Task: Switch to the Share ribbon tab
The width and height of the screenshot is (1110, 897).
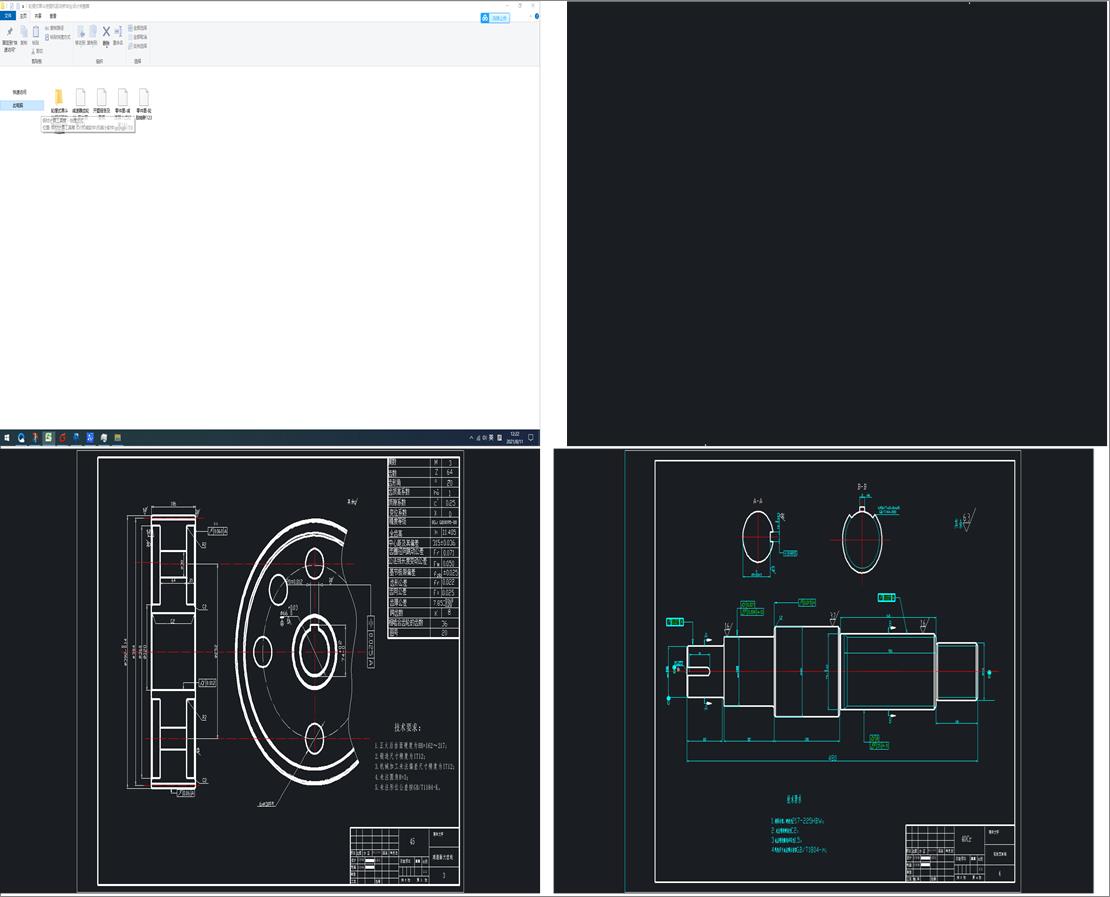Action: coord(38,16)
